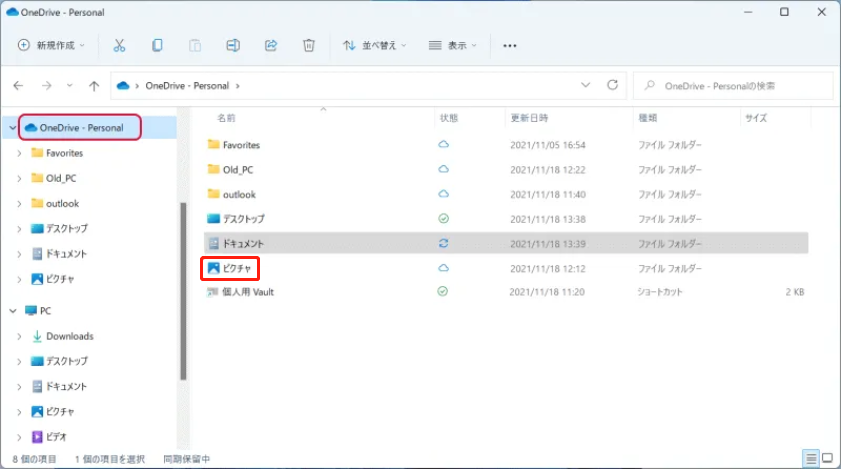Click the navigation pane scrollbar

click(183, 291)
